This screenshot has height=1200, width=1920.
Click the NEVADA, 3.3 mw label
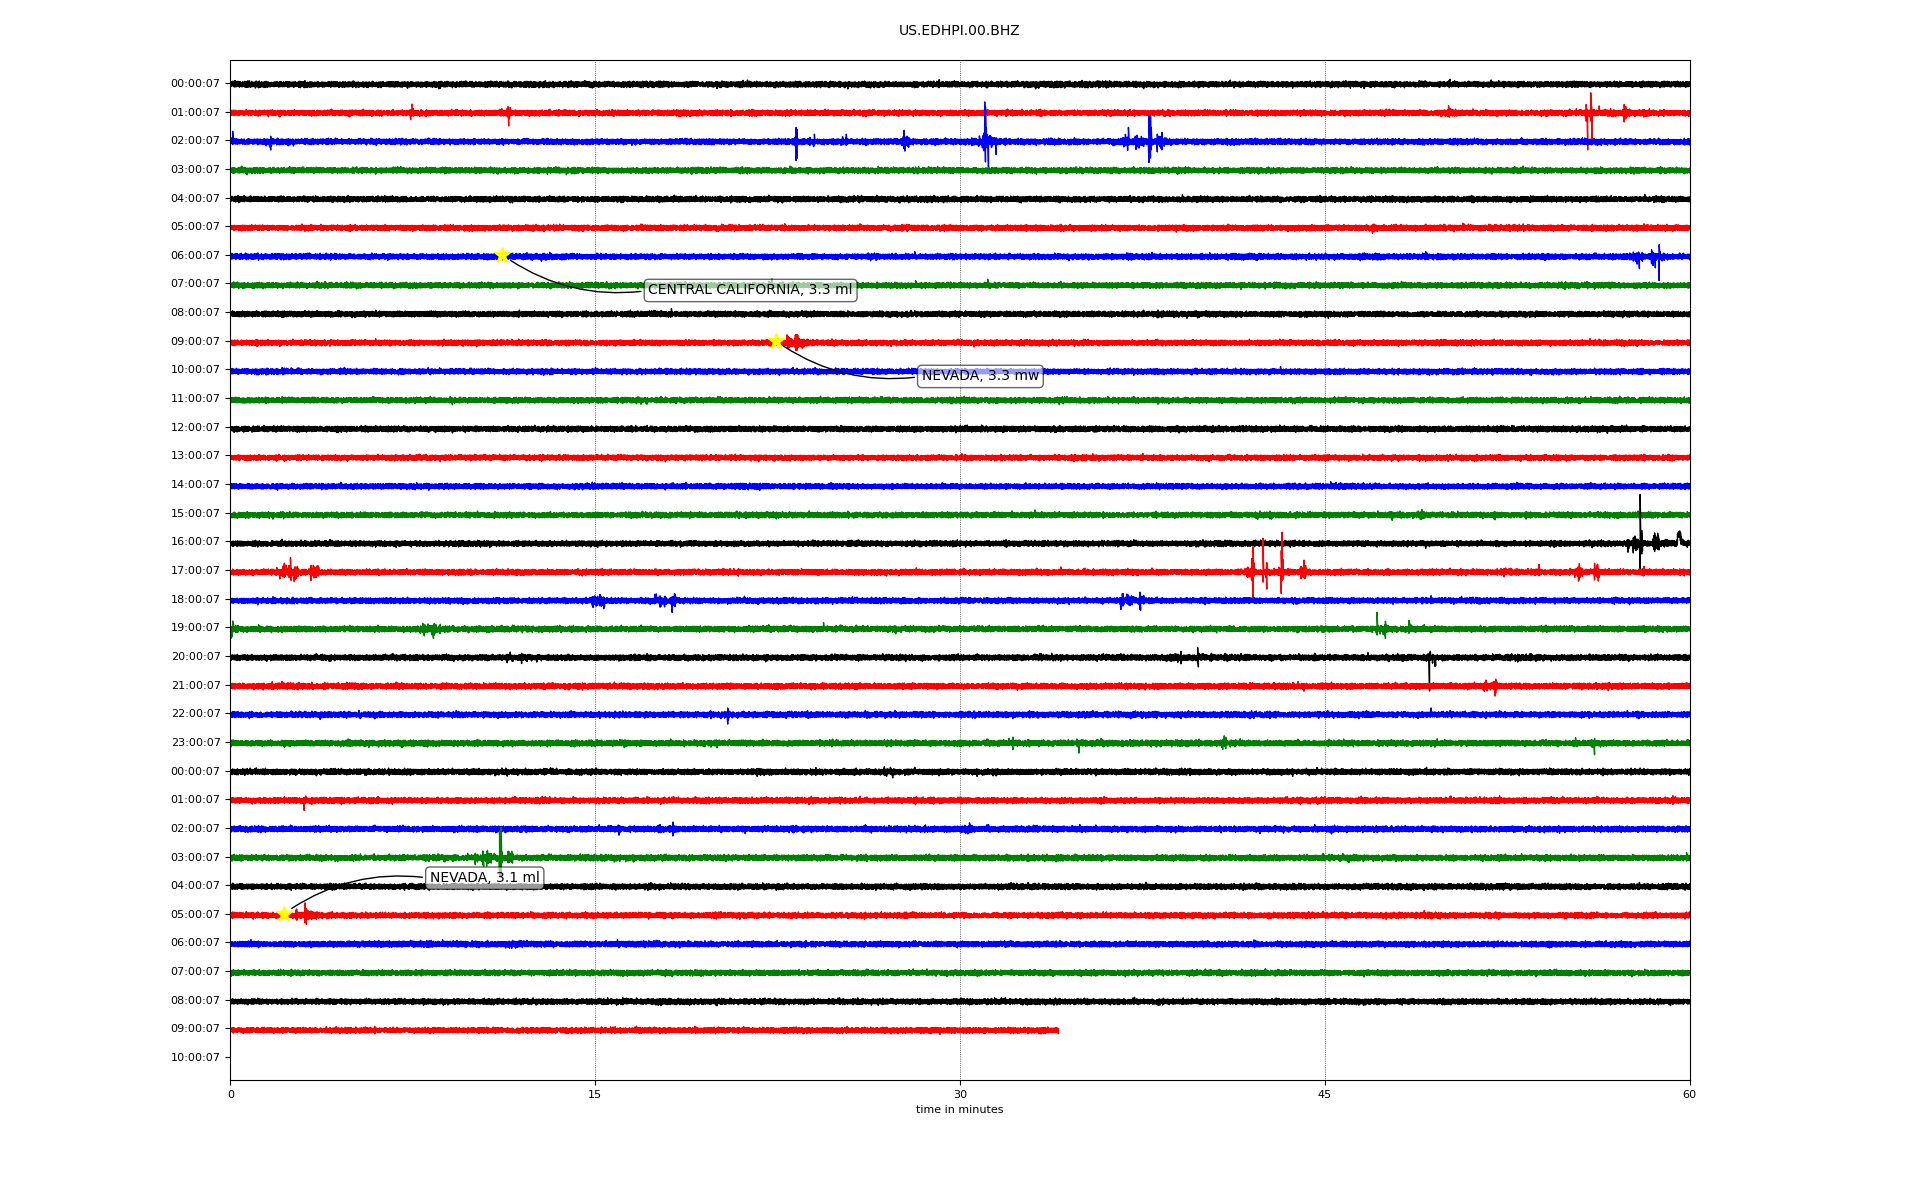tap(980, 376)
